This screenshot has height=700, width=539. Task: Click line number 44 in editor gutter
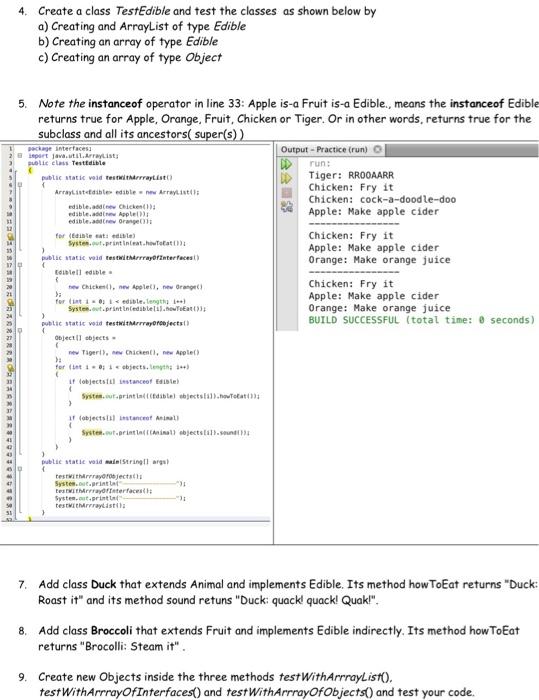[x=9, y=462]
